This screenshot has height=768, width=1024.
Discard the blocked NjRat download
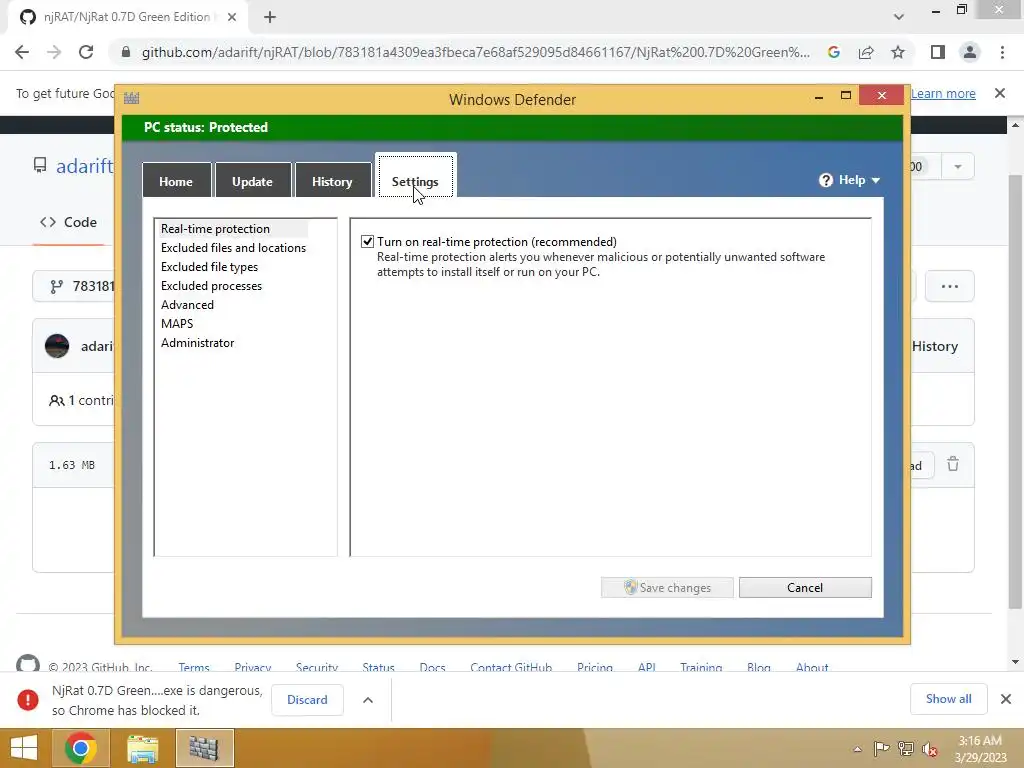pos(307,699)
